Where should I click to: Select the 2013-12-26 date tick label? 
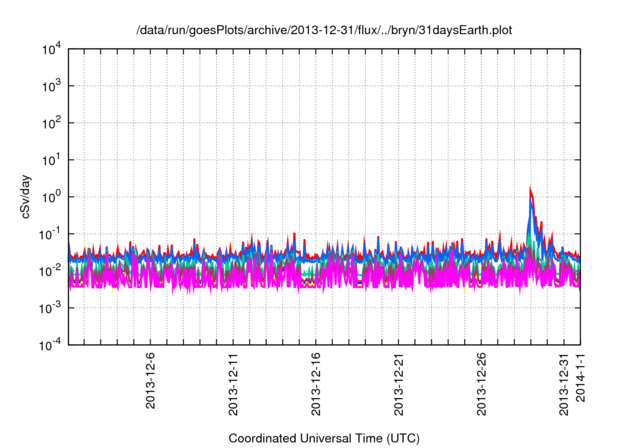[482, 379]
